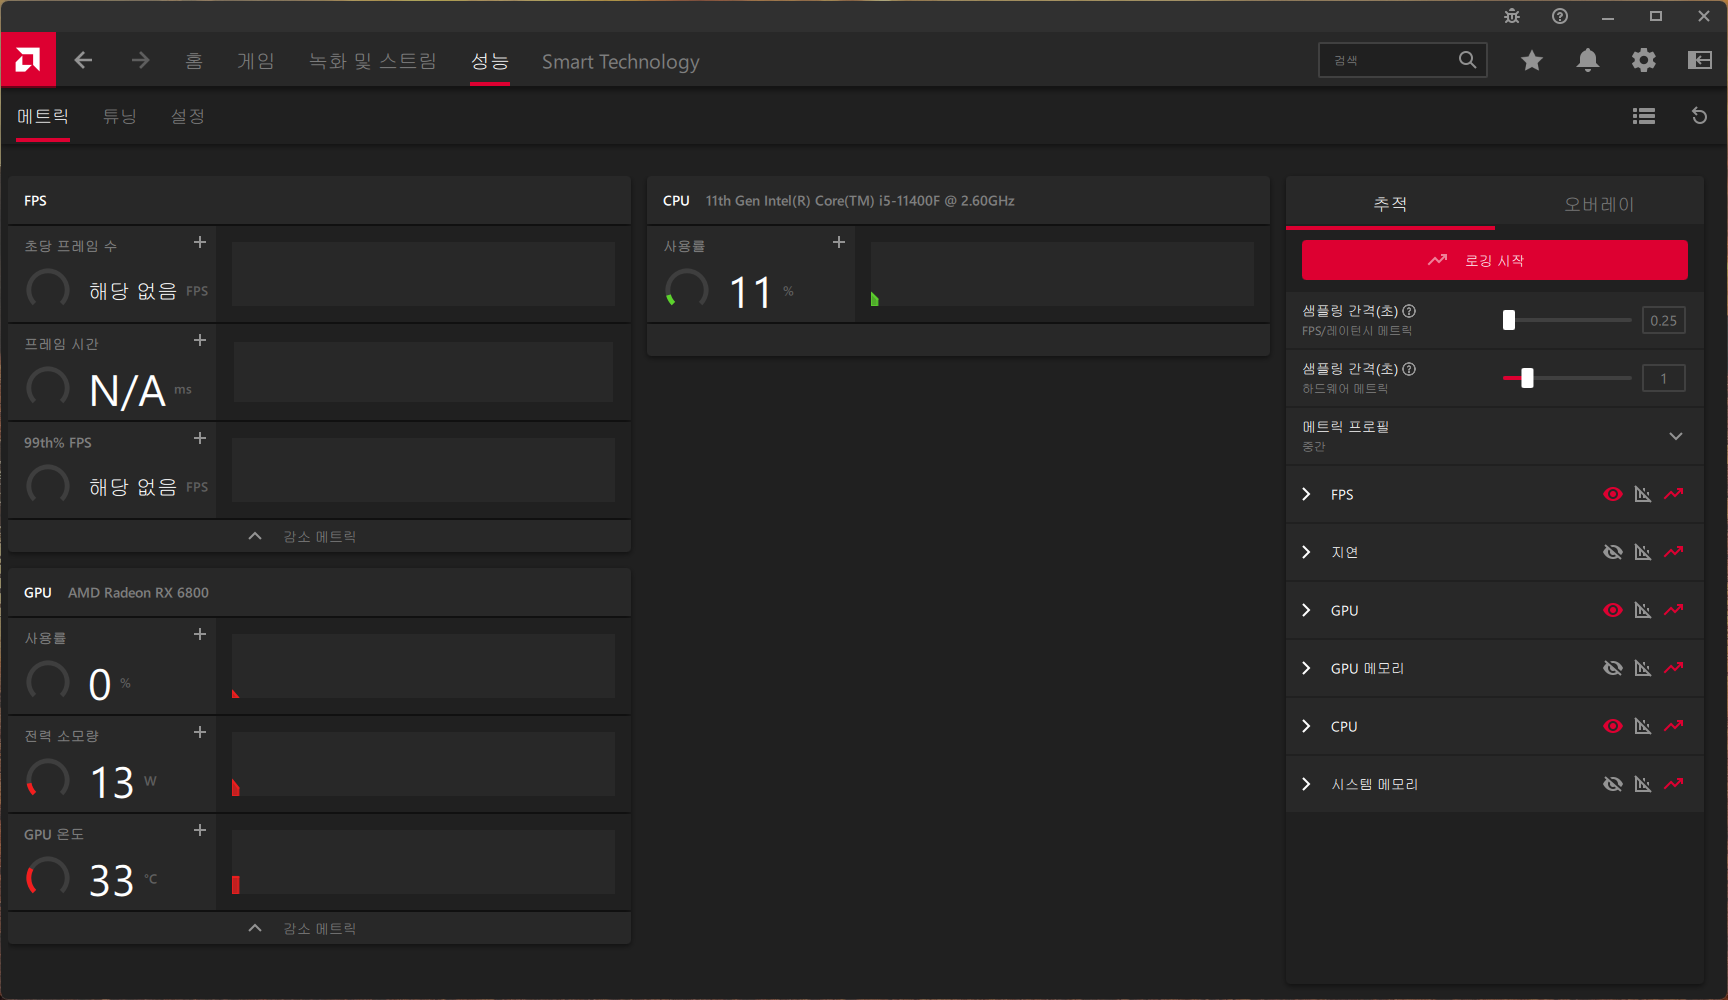Image resolution: width=1728 pixels, height=1000 pixels.
Task: Collapse GPU panel via 감소 메트릭
Action: point(319,928)
